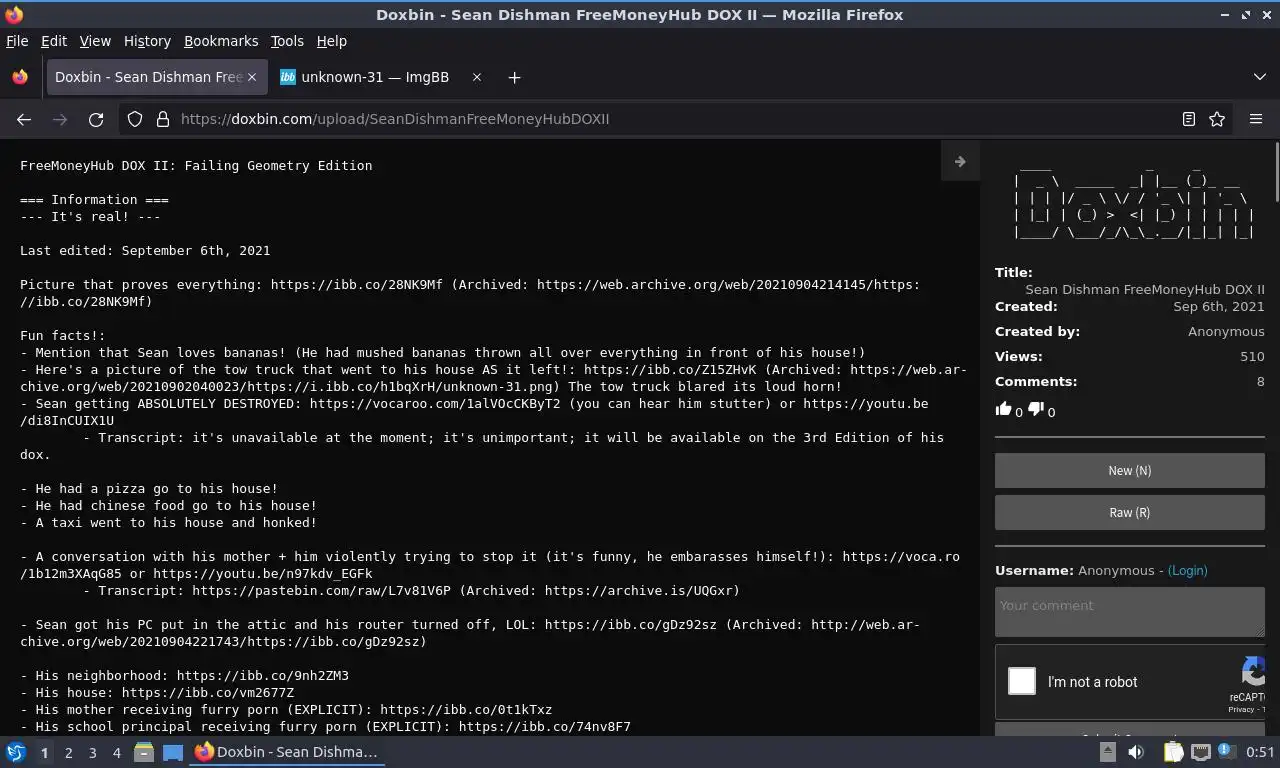1280x768 pixels.
Task: Select Firefox Doxbin taskbar window entry
Action: (x=288, y=752)
